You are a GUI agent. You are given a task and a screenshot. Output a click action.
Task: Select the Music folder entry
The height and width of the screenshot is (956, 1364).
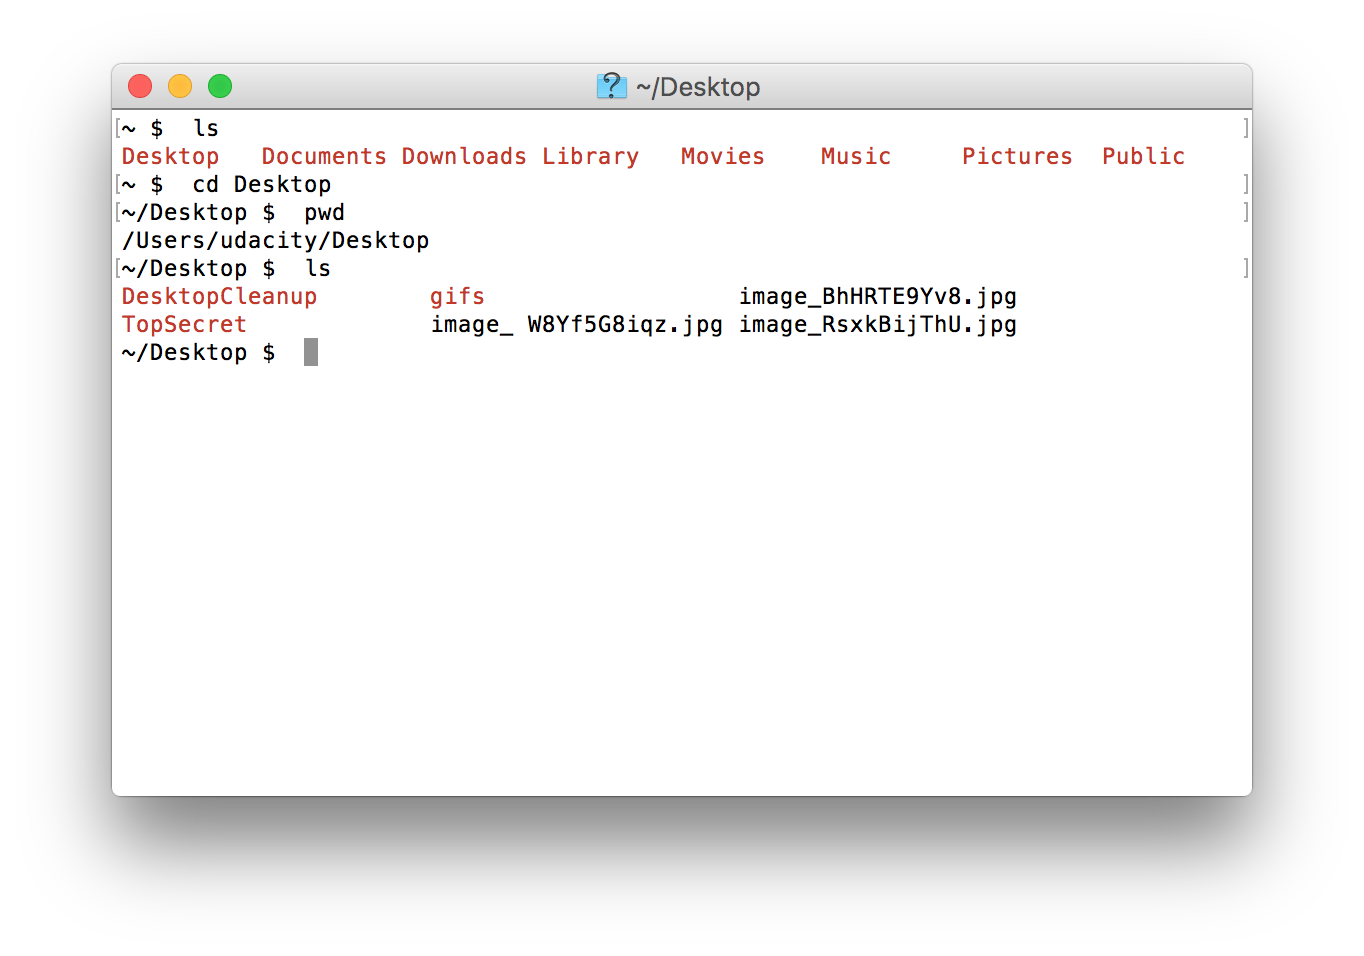click(855, 156)
